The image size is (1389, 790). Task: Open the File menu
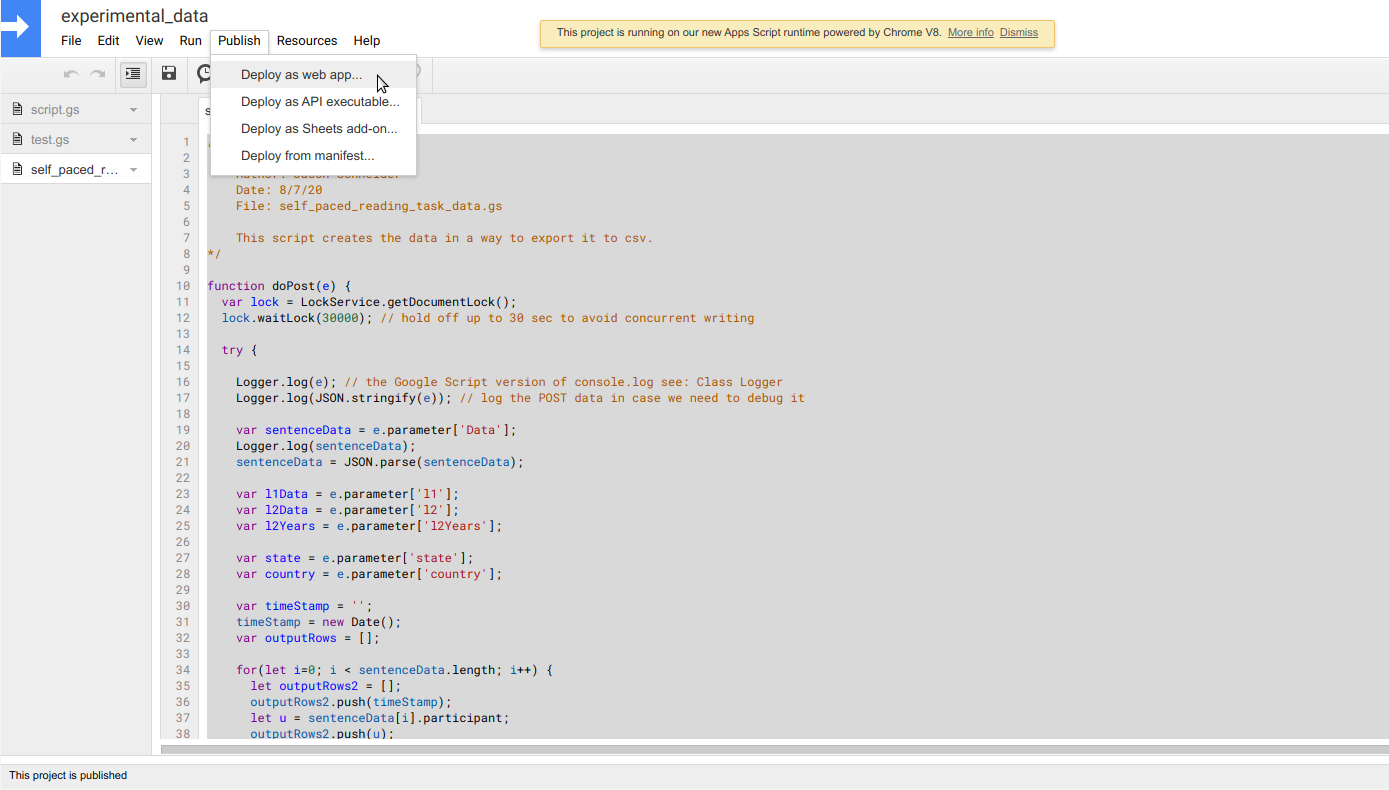click(71, 41)
